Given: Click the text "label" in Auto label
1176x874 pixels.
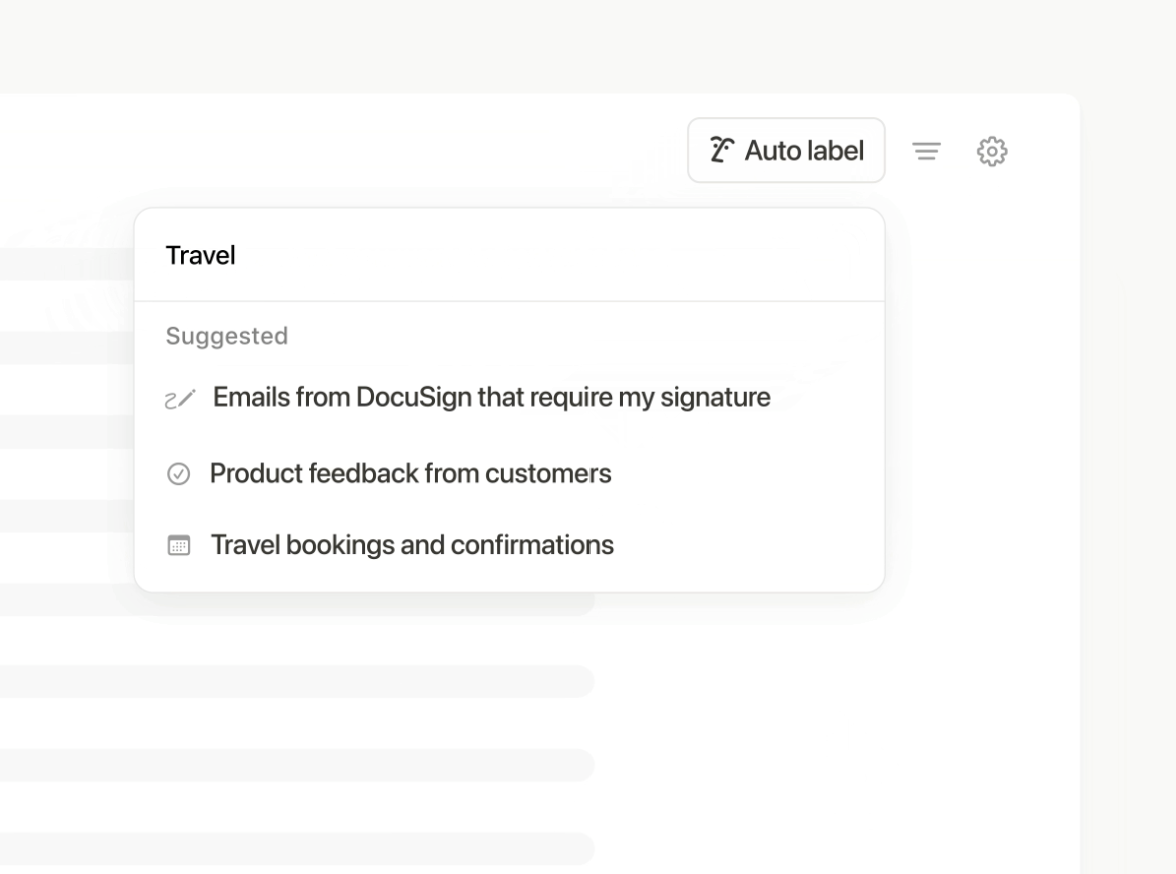Looking at the screenshot, I should 835,150.
